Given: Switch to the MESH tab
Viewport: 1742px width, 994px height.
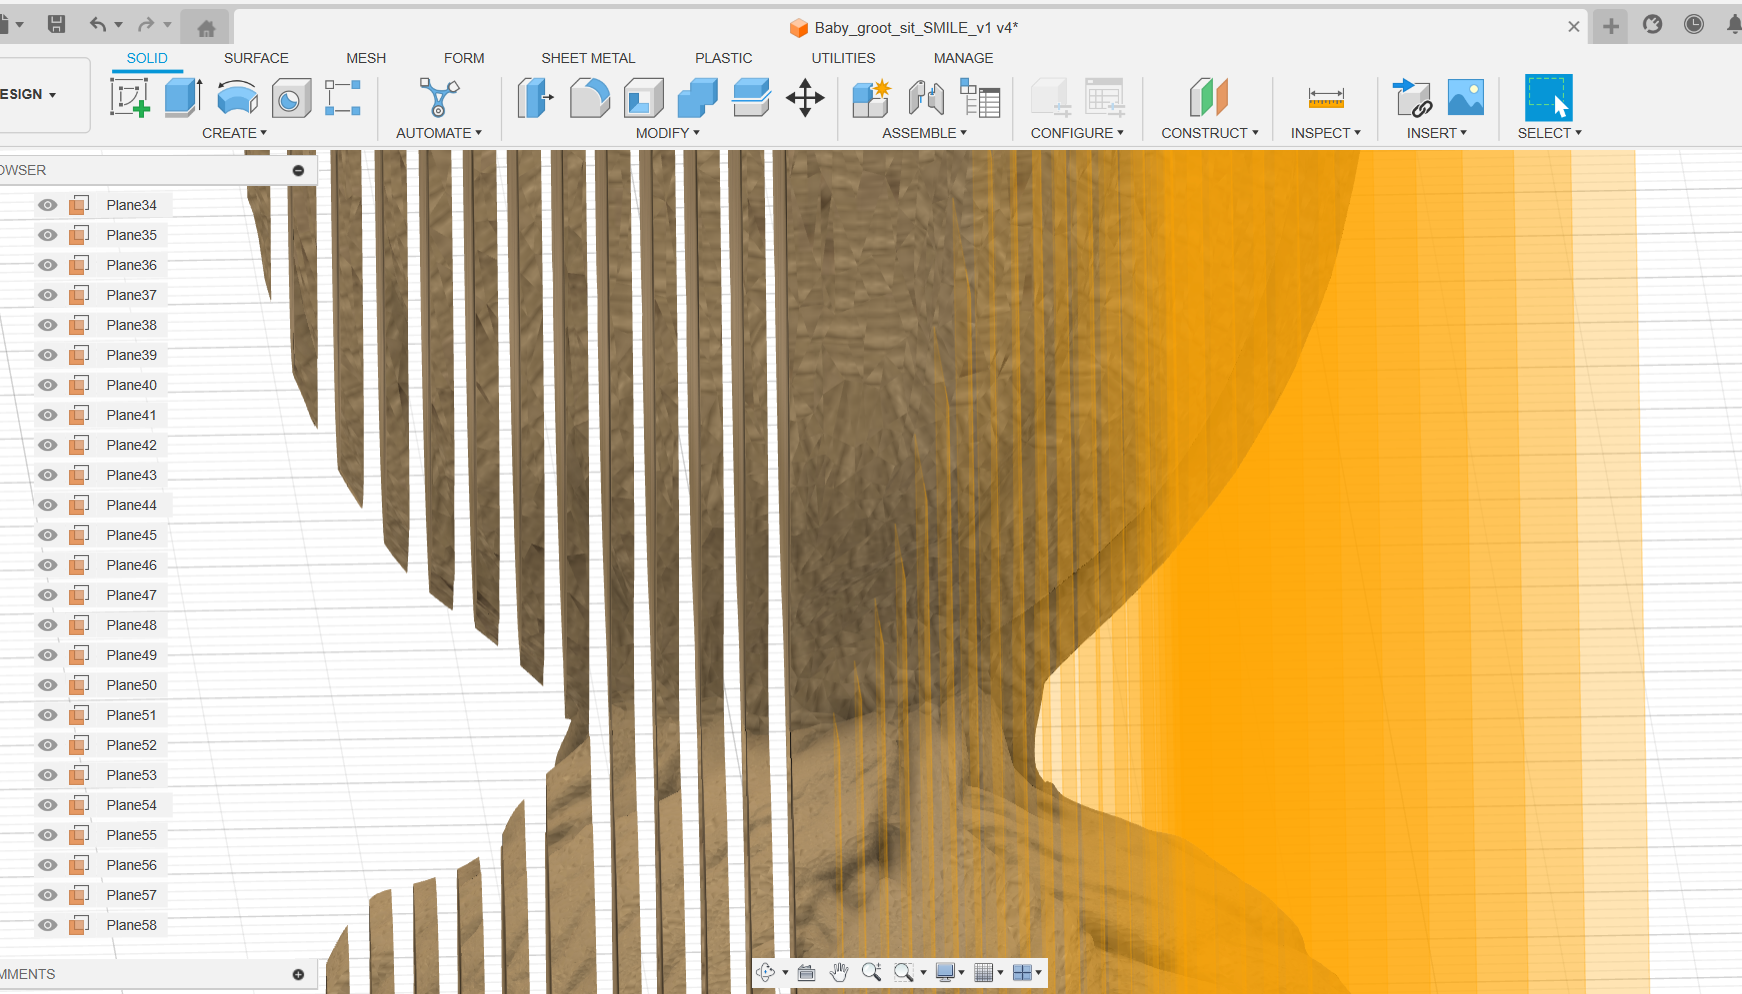Looking at the screenshot, I should coord(366,58).
